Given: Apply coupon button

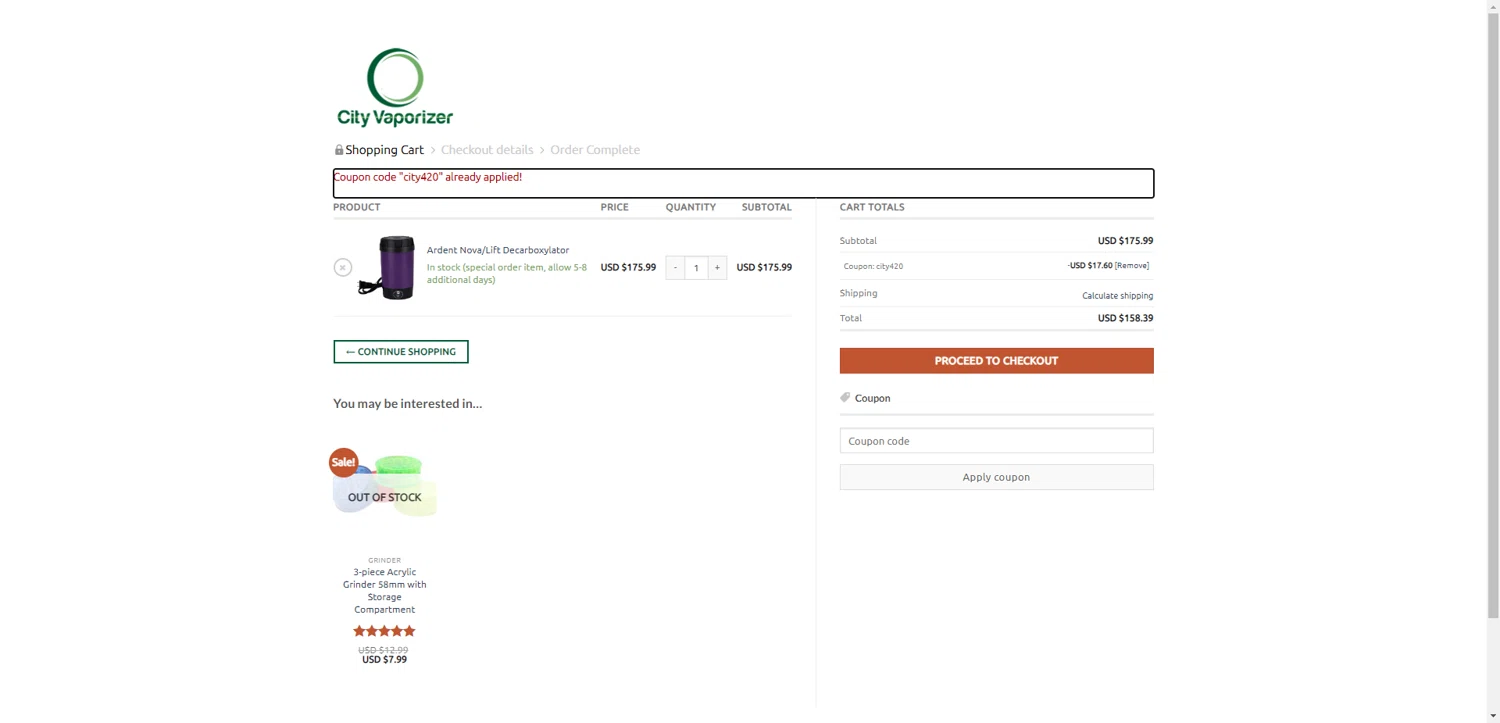Looking at the screenshot, I should 996,477.
